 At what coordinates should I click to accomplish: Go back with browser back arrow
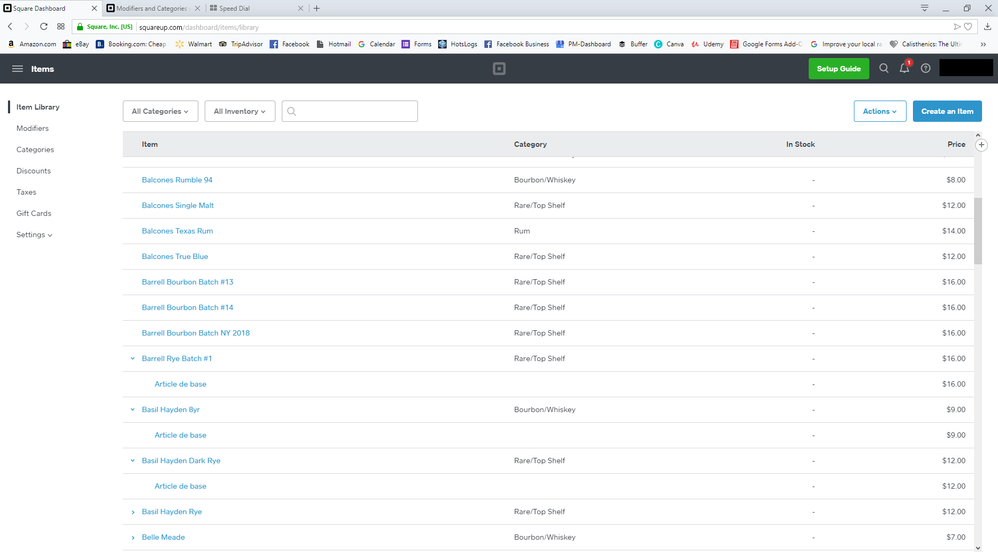[x=10, y=27]
